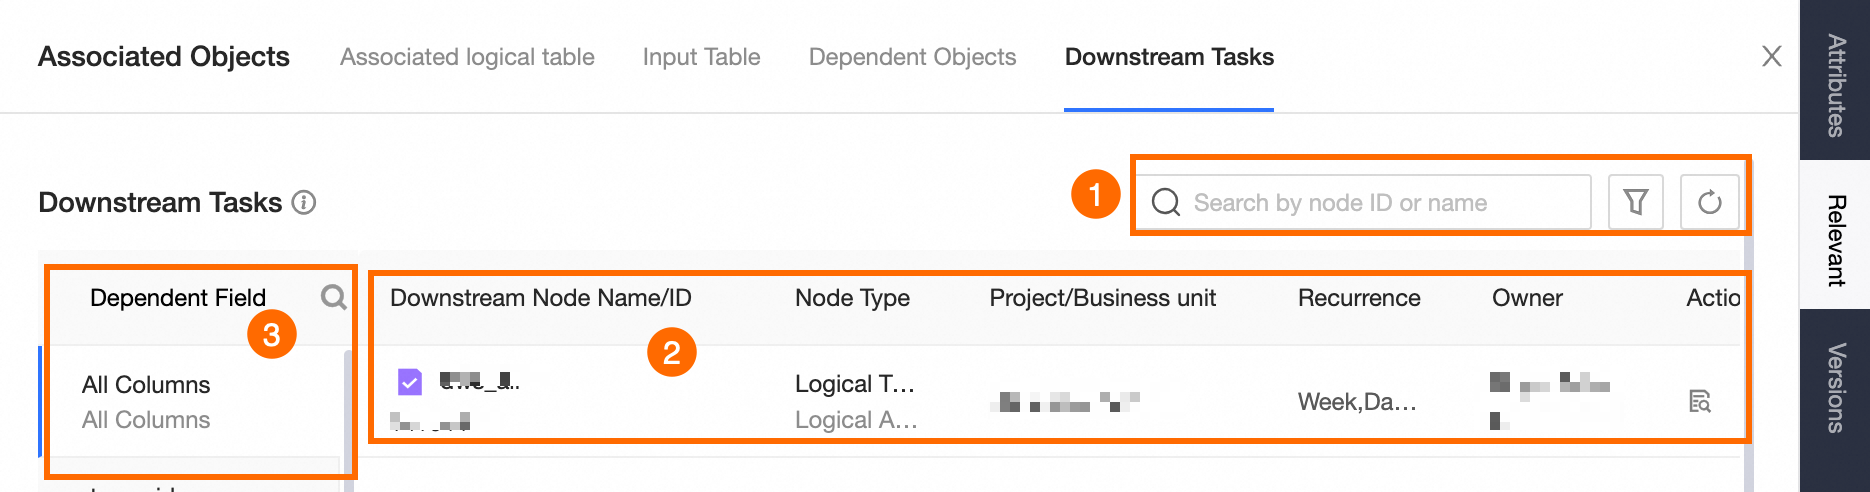The width and height of the screenshot is (1870, 492).
Task: Select the Downstream Tasks tab
Action: point(1169,57)
